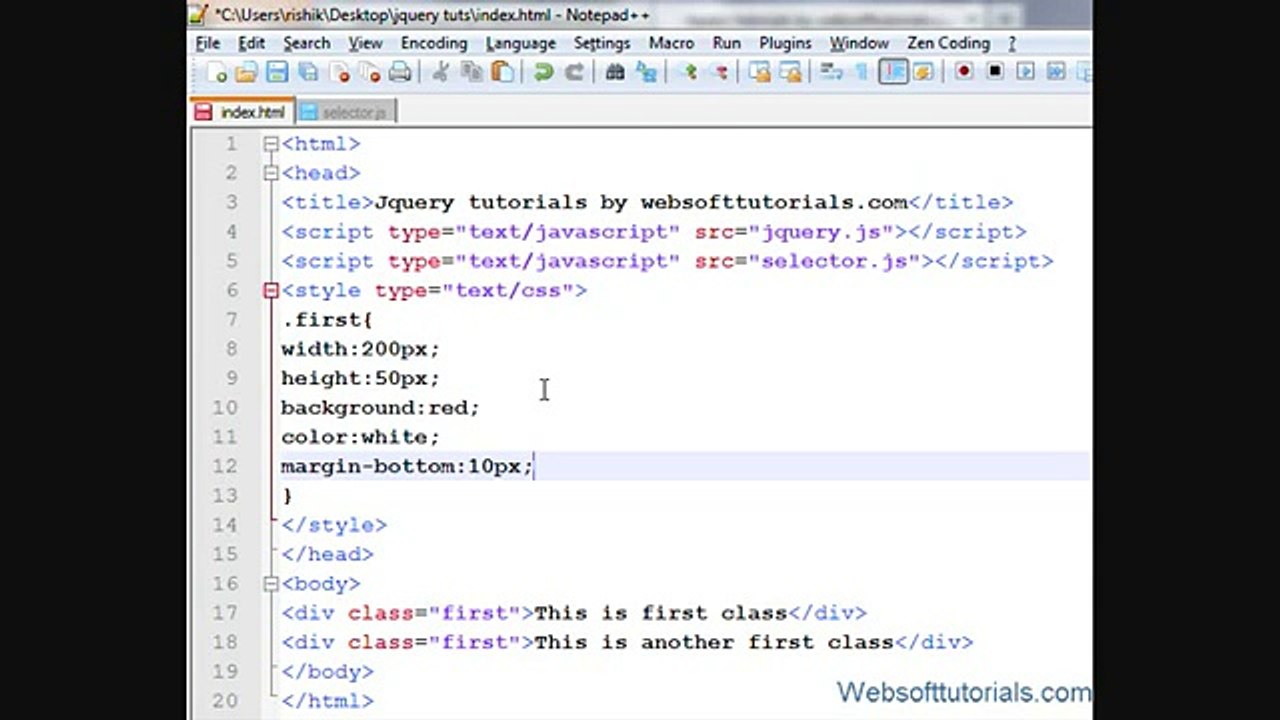Undo the last edit

[543, 72]
